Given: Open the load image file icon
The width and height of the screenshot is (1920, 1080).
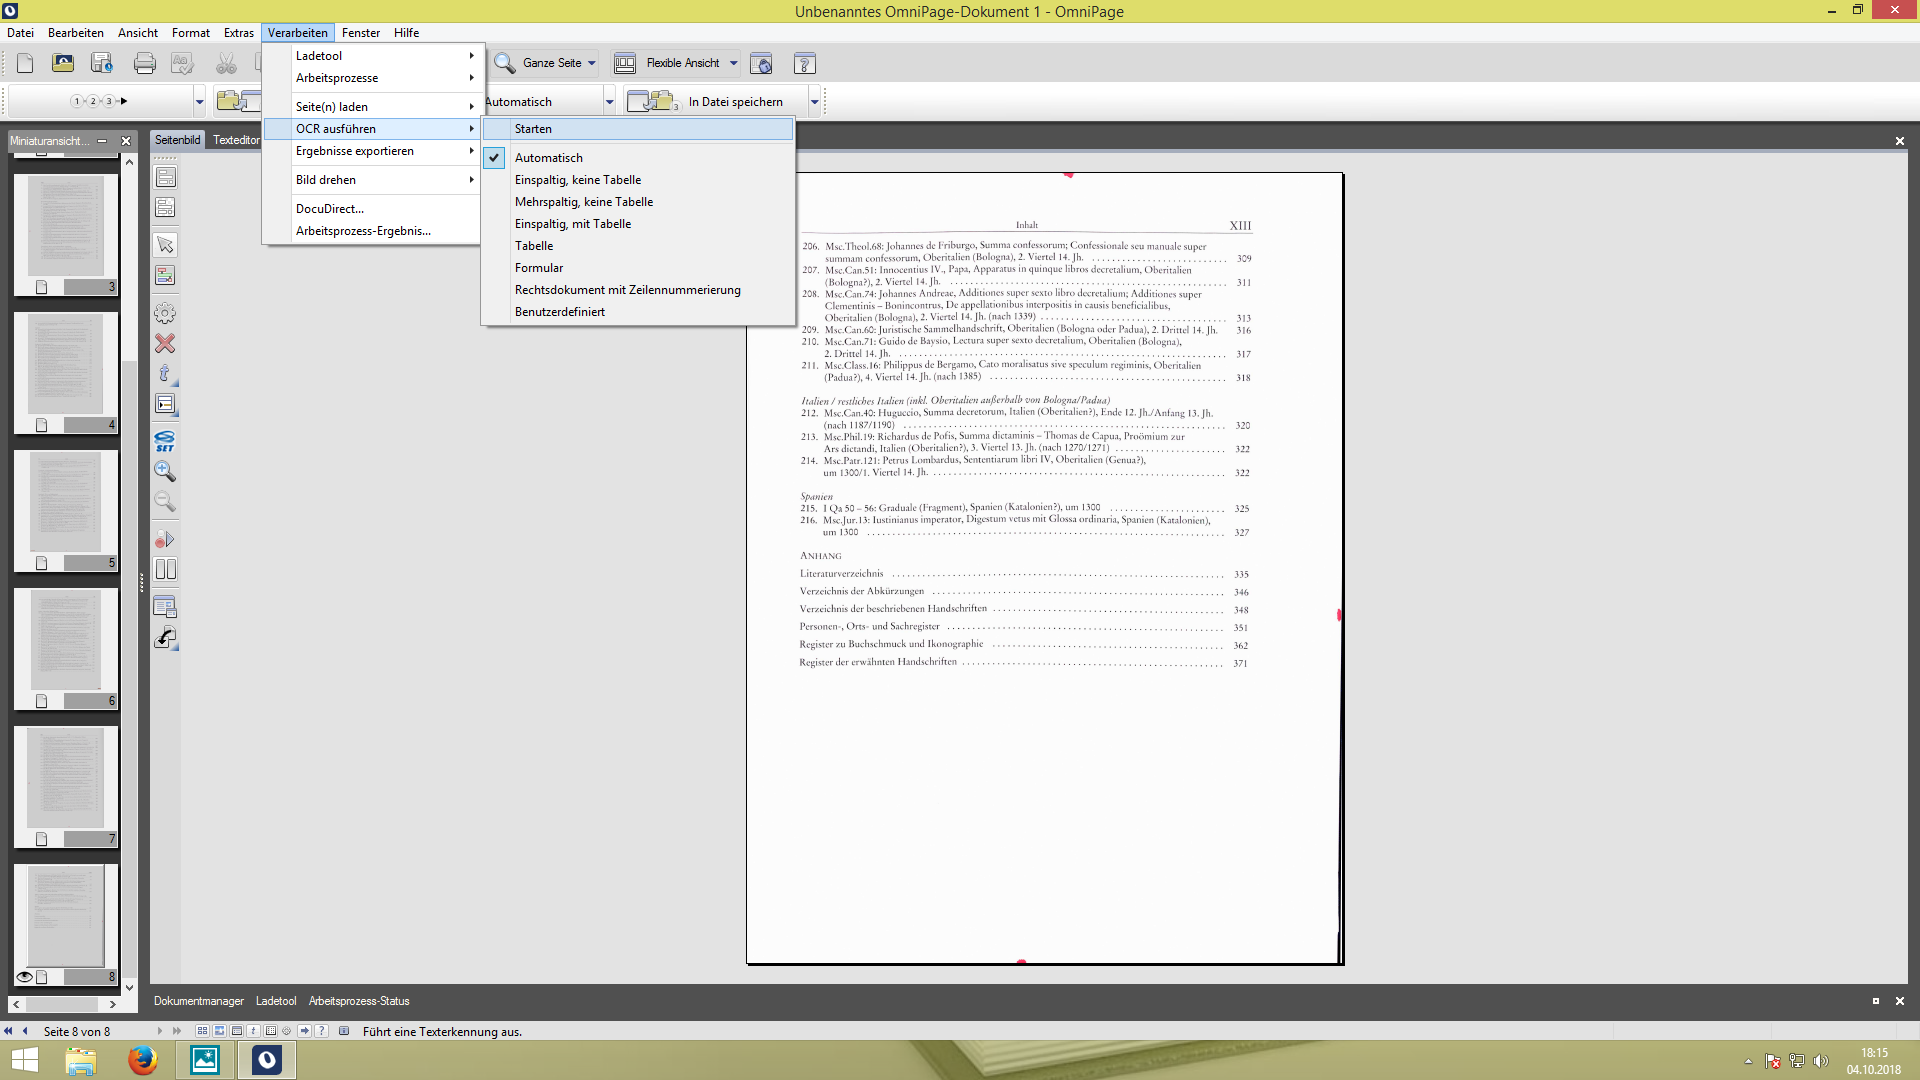Looking at the screenshot, I should point(63,63).
